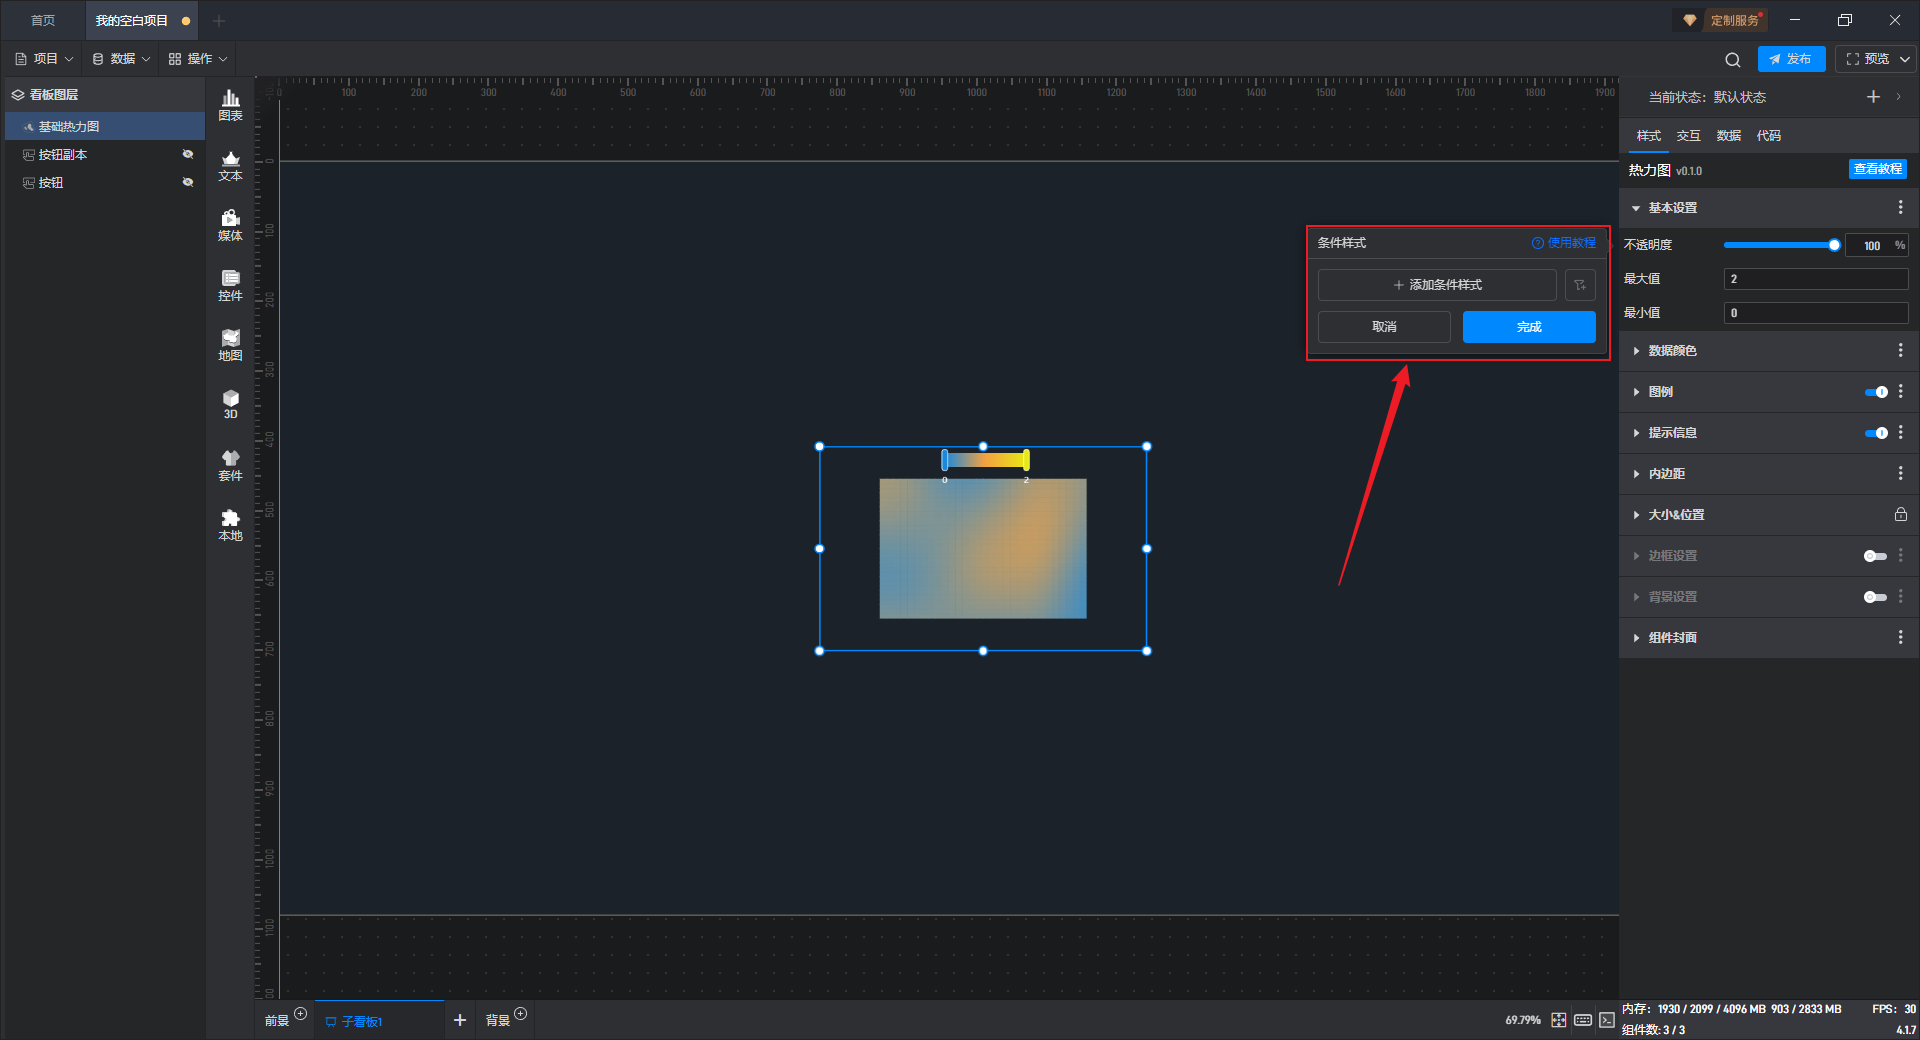The width and height of the screenshot is (1920, 1040).
Task: Select the 基础热力图 layer in tree
Action: tap(105, 126)
